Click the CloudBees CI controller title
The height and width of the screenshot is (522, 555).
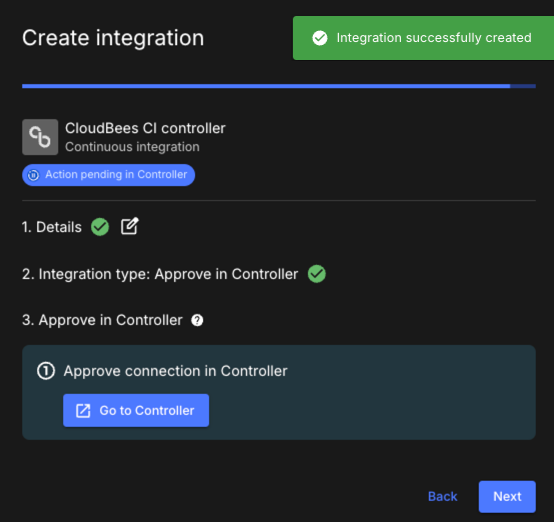point(145,128)
